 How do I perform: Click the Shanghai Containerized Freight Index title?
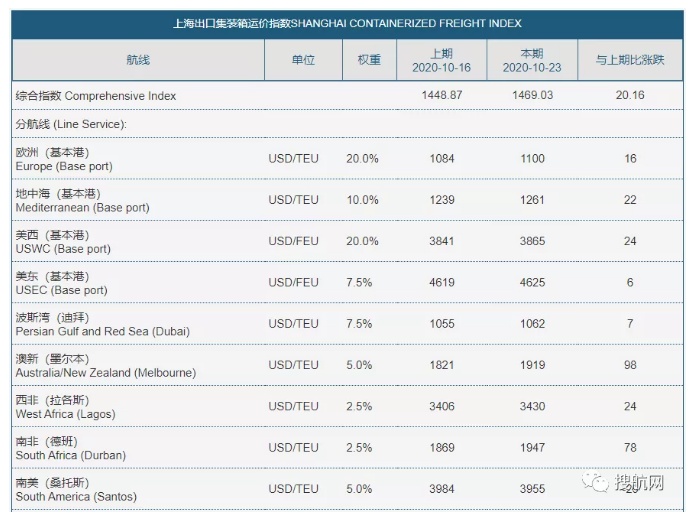(x=346, y=23)
